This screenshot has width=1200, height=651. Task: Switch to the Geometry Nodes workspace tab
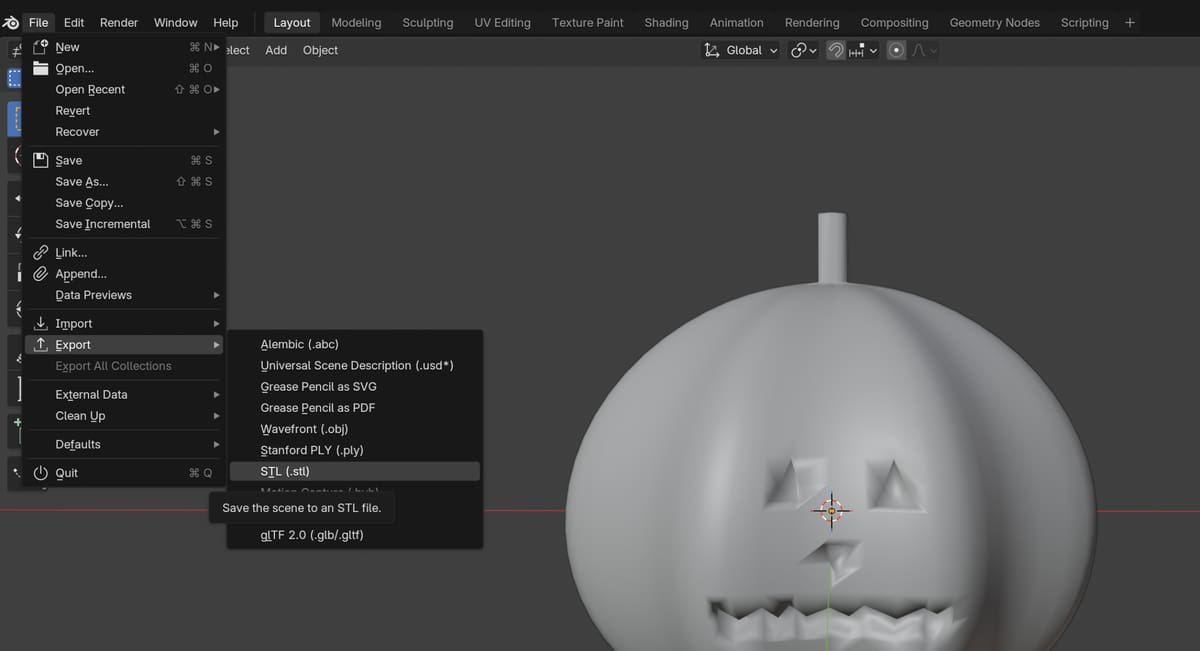tap(994, 22)
